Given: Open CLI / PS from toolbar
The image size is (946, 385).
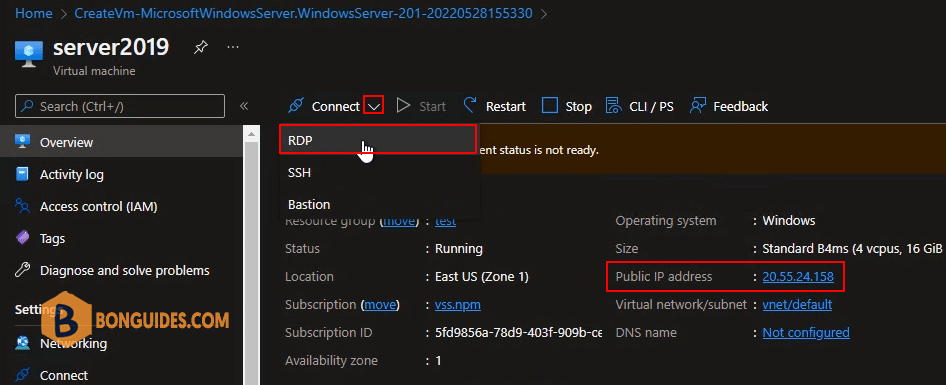Looking at the screenshot, I should [x=640, y=106].
